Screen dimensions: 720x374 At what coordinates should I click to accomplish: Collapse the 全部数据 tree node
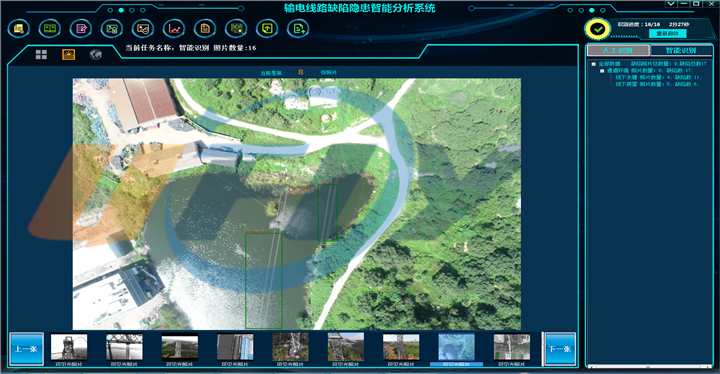click(x=594, y=64)
